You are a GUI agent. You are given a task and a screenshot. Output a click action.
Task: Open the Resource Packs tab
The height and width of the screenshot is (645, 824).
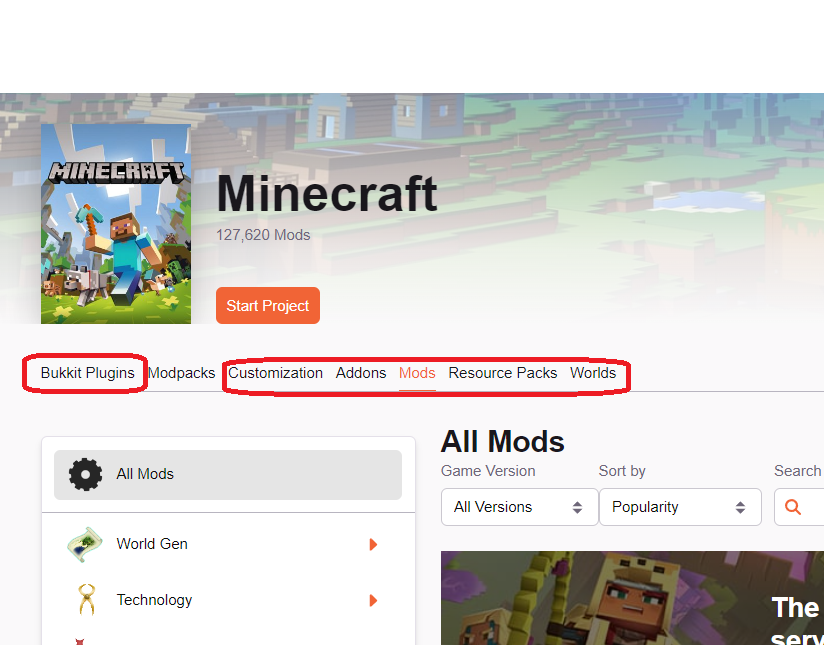[503, 373]
